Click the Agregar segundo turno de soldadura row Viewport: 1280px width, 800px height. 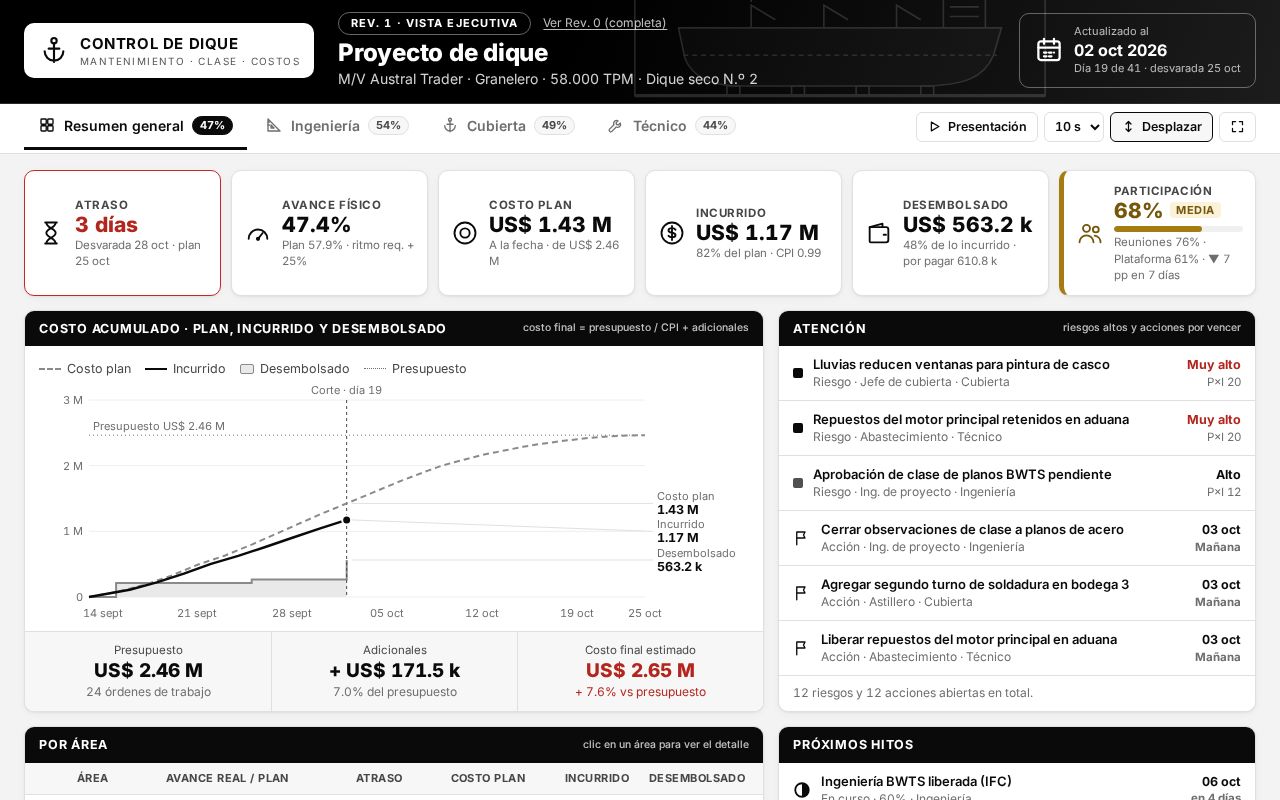pos(1017,593)
